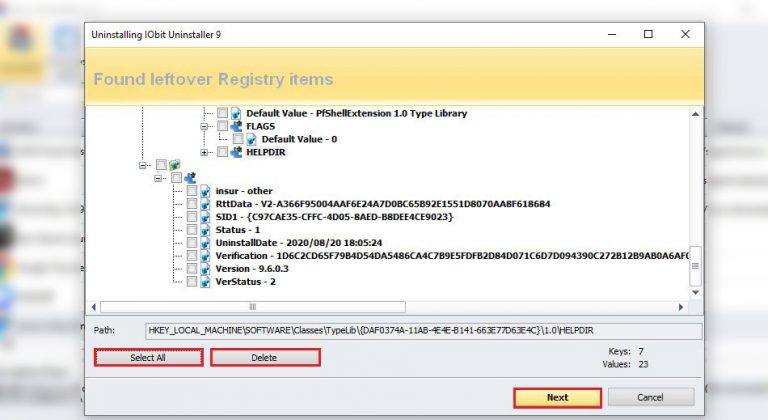Click the SID1 value icon
Viewport: 768px width, 420px height.
[x=207, y=217]
